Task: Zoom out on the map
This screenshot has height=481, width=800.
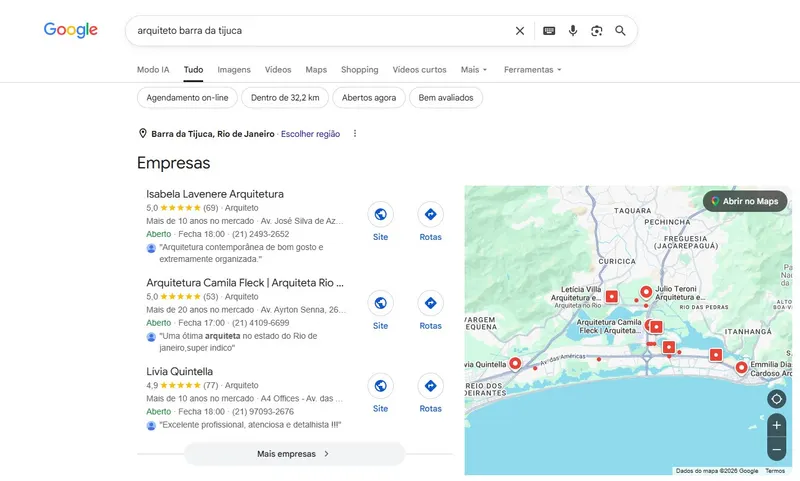Action: 777,449
